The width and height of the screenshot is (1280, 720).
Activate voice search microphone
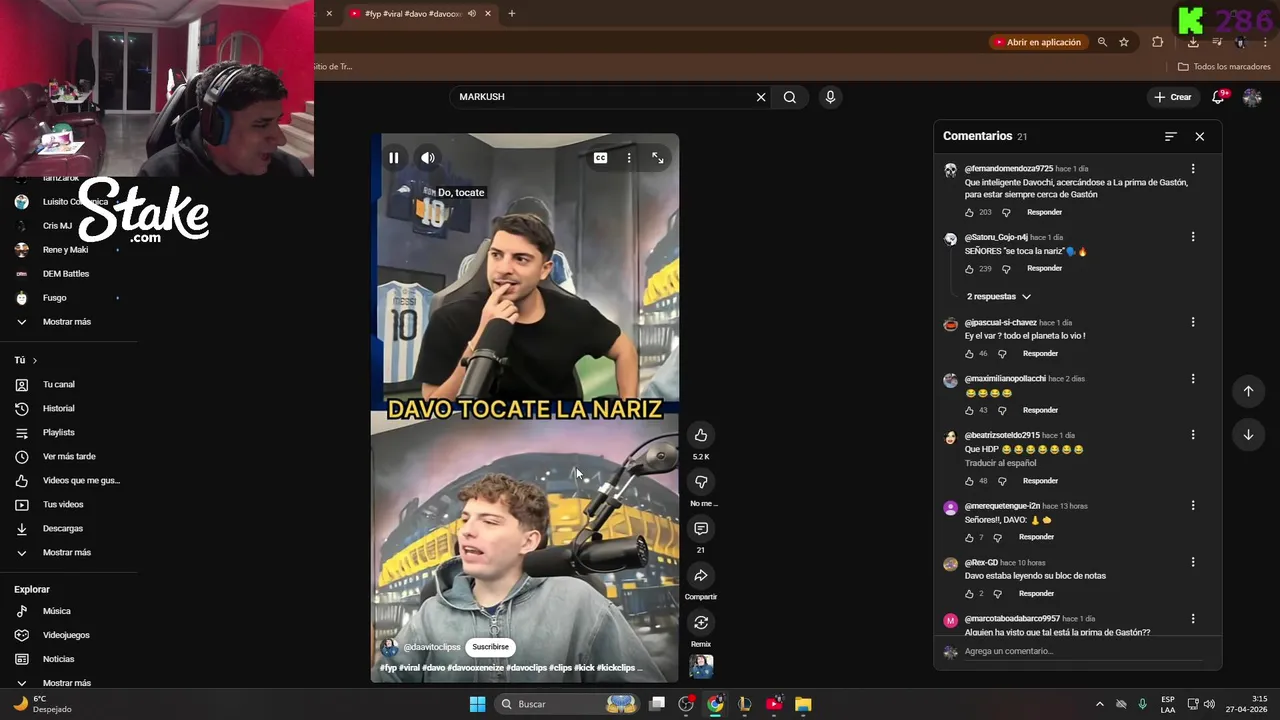830,97
